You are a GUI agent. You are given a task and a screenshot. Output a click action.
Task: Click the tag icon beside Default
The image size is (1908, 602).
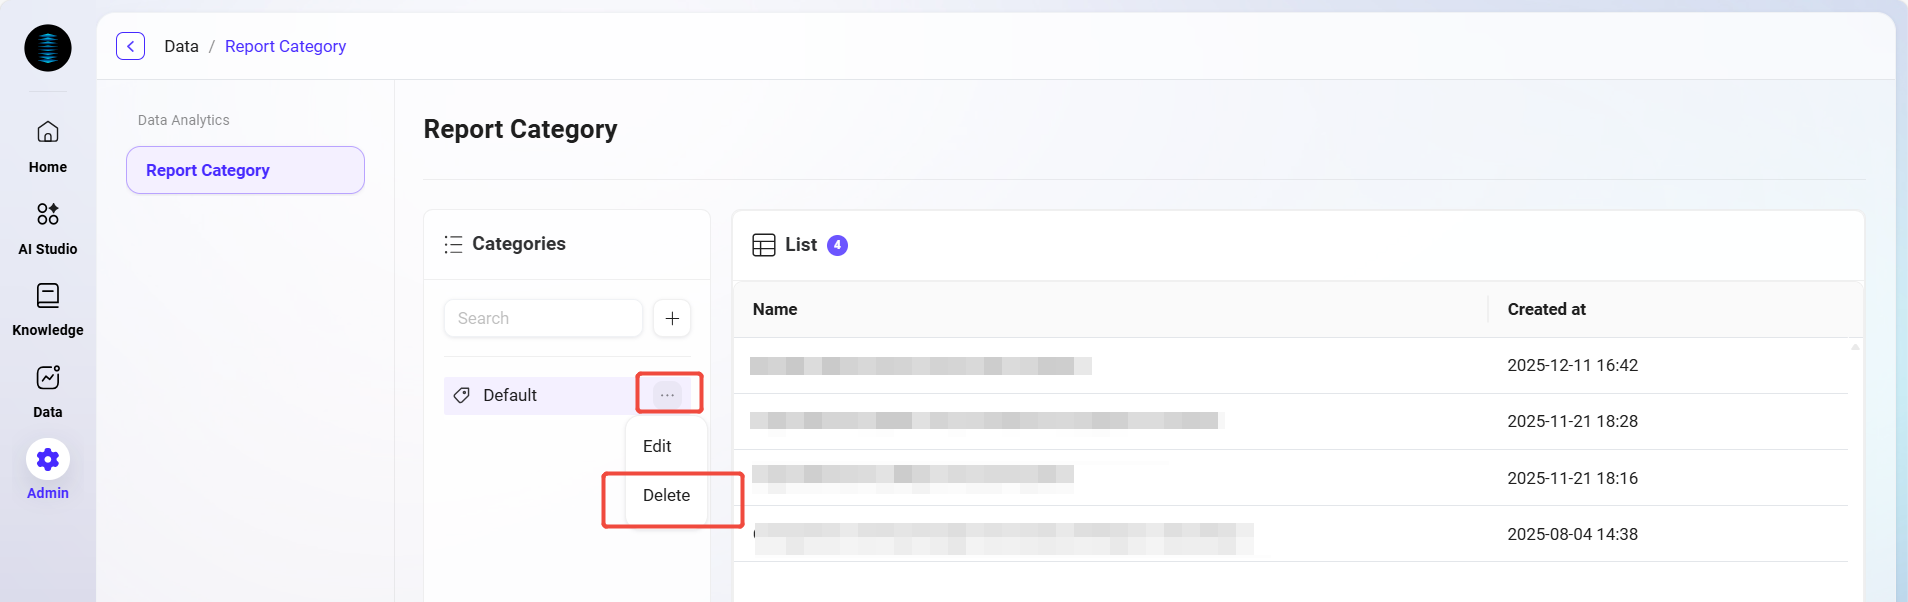click(x=462, y=395)
